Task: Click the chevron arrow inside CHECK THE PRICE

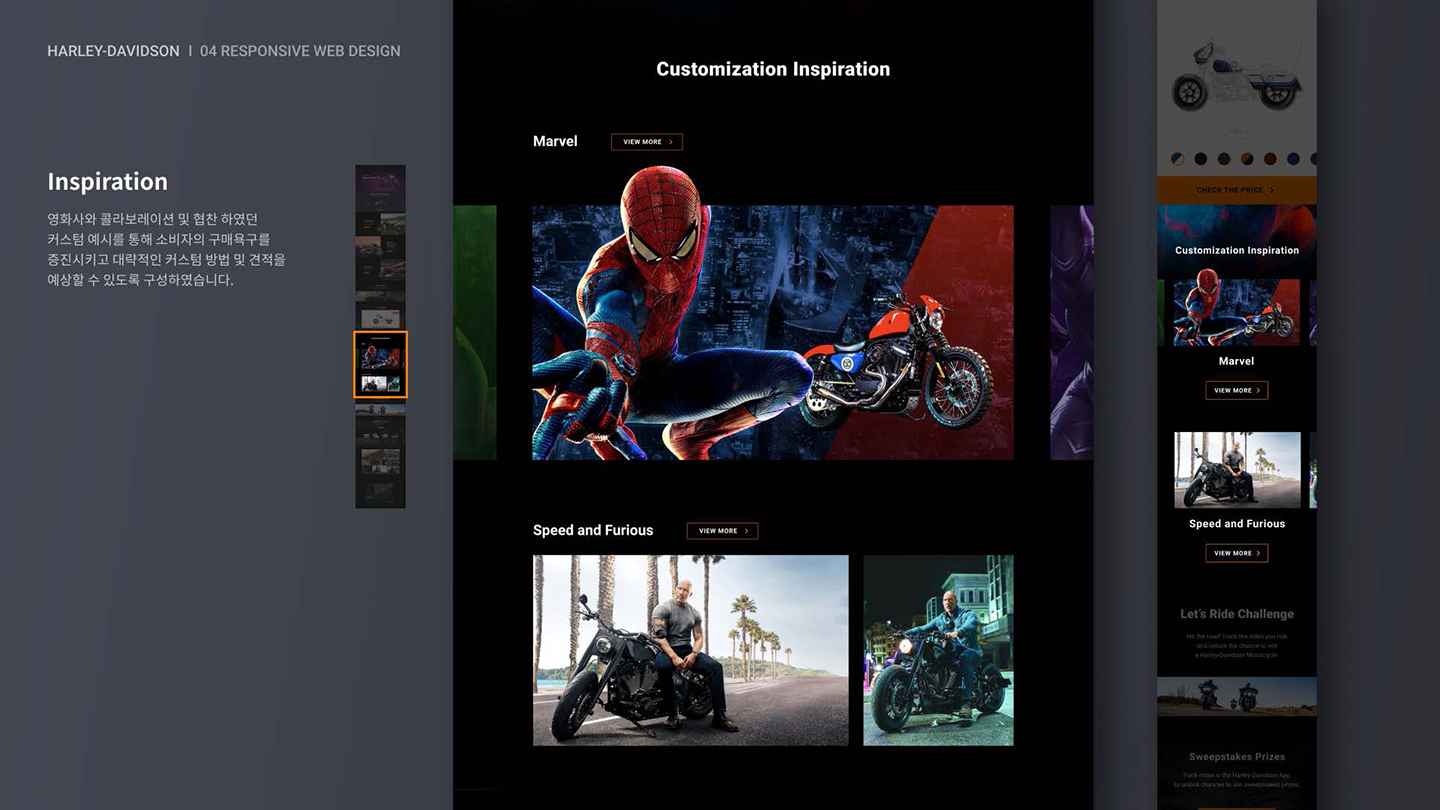Action: (x=1272, y=190)
